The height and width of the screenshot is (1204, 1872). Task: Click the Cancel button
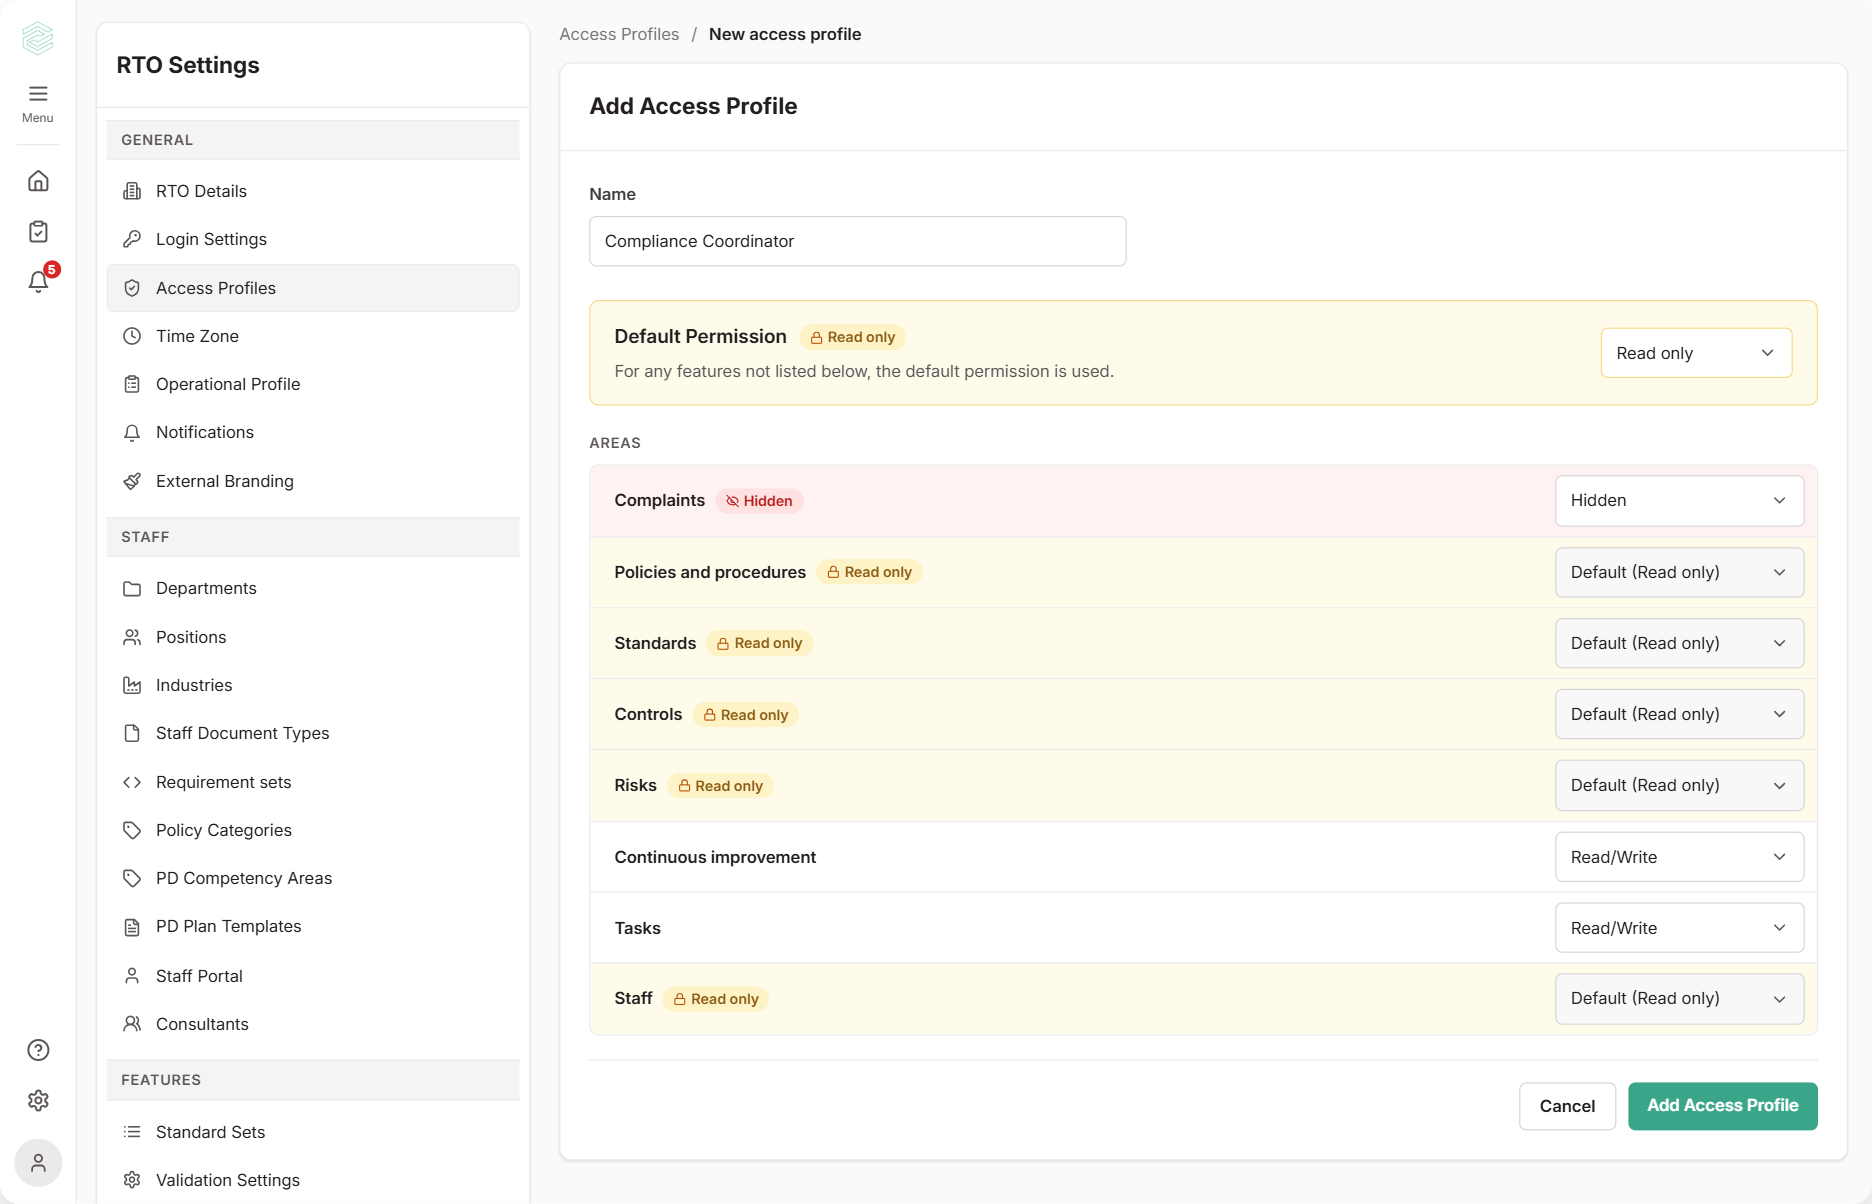[x=1567, y=1106]
